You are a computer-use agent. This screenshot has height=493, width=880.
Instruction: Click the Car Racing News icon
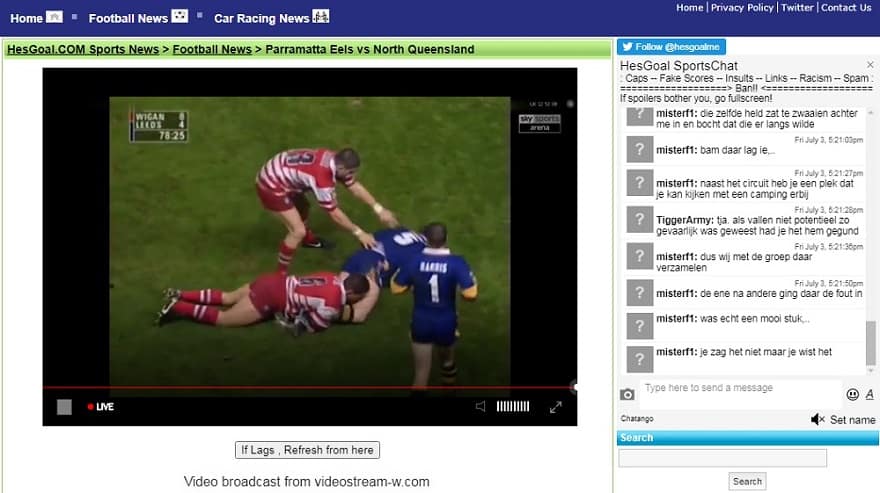coord(321,16)
